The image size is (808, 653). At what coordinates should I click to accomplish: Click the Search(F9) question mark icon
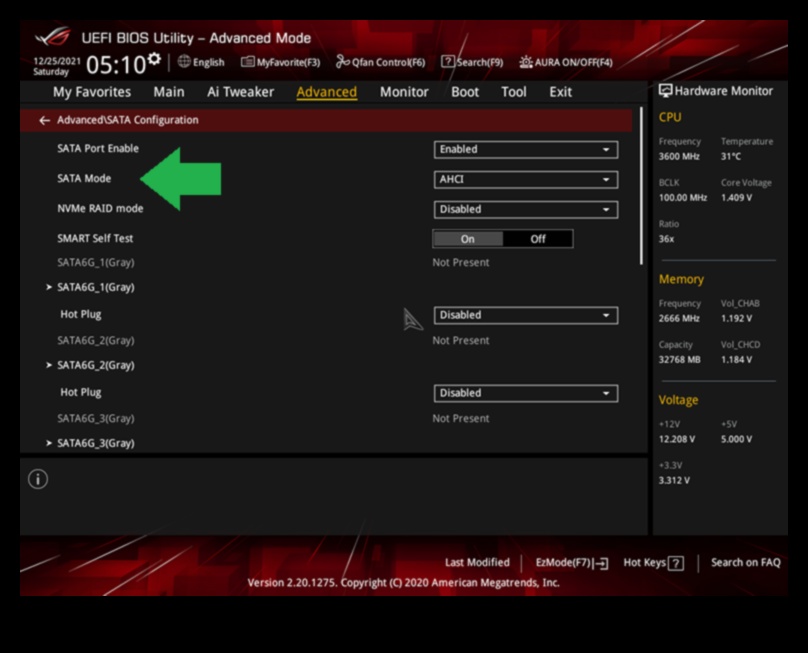448,62
